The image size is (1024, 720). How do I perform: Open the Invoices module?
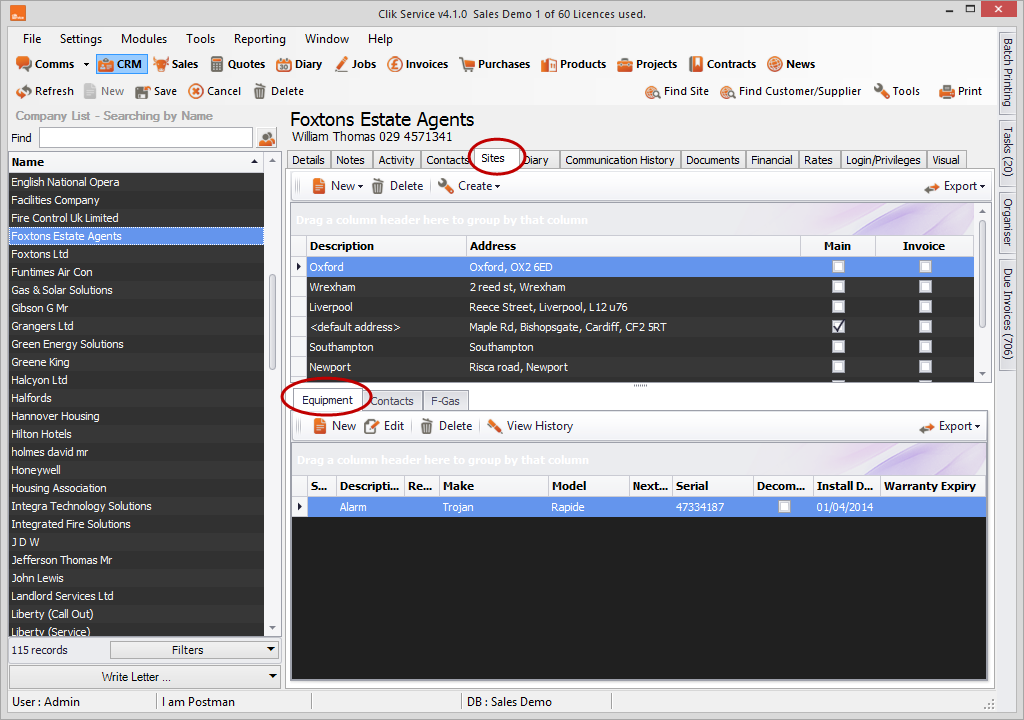coord(396,64)
